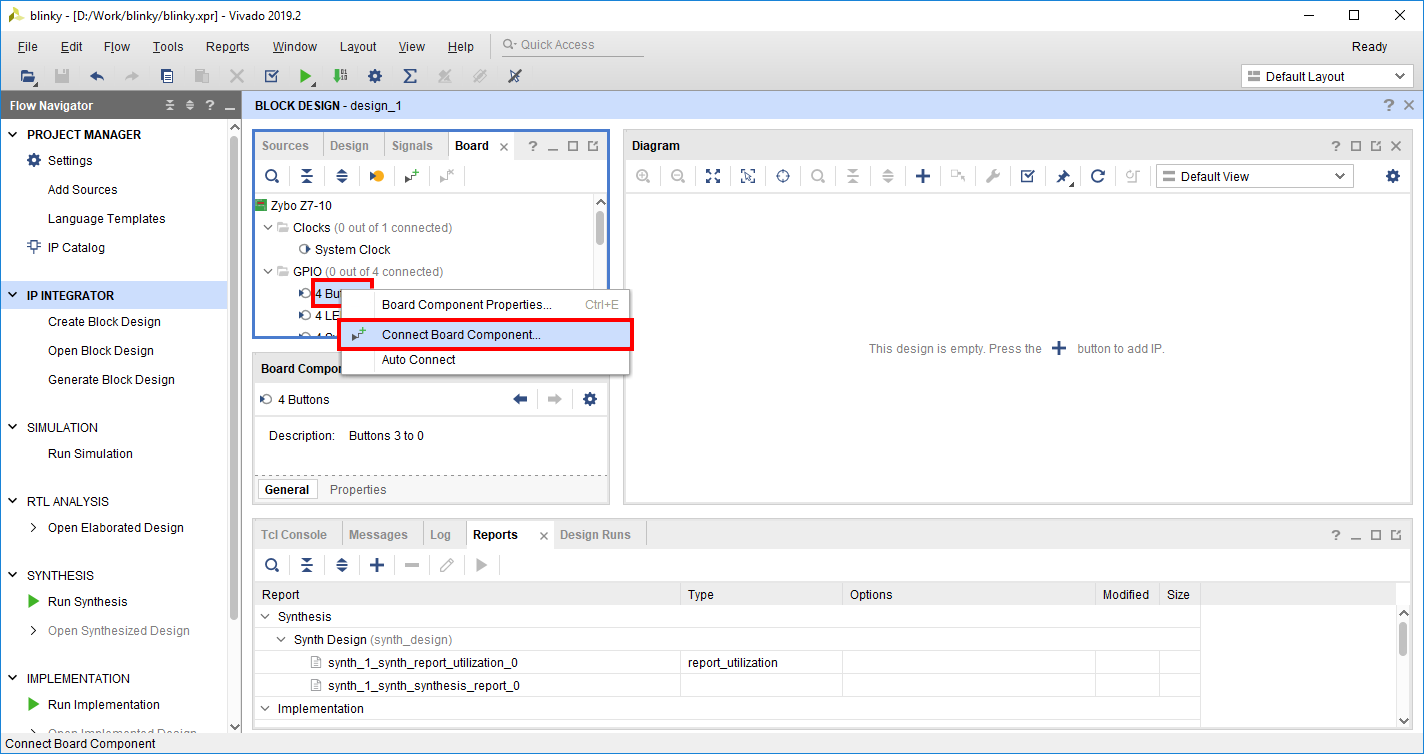Click Run Implementation
Image resolution: width=1424 pixels, height=754 pixels.
coord(104,705)
